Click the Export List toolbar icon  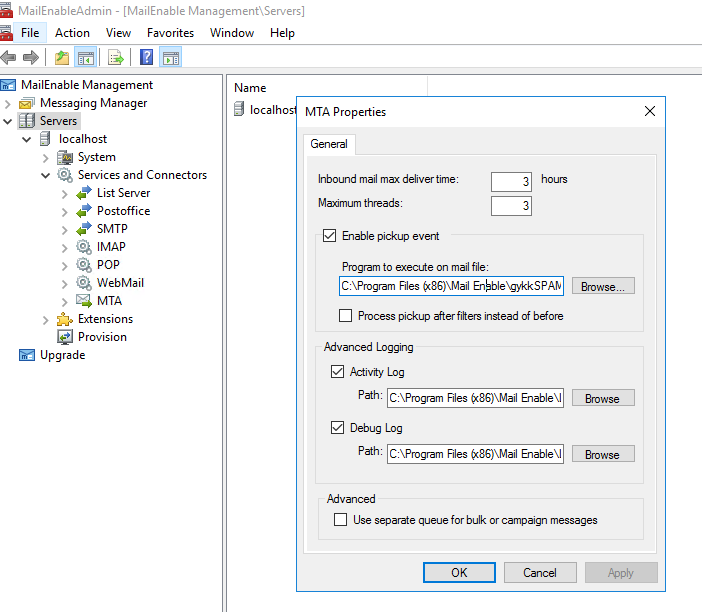(x=116, y=57)
